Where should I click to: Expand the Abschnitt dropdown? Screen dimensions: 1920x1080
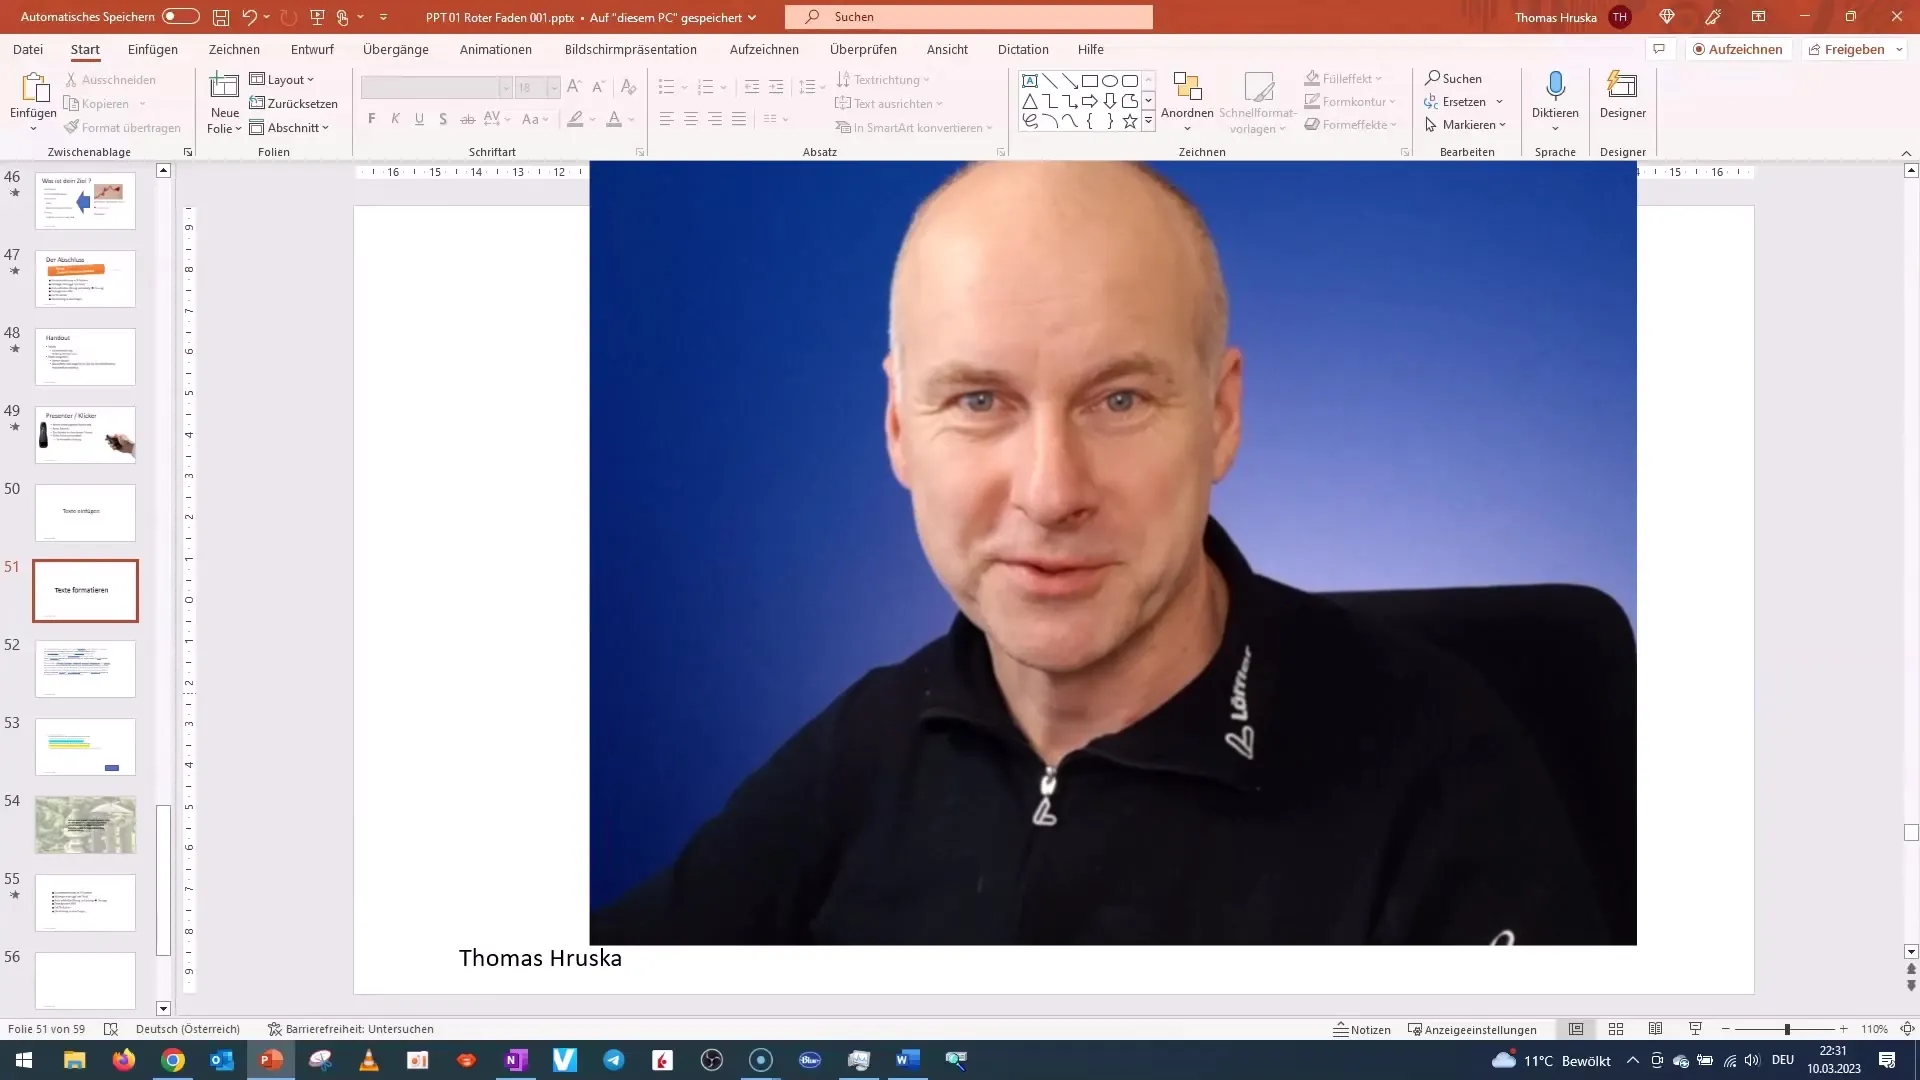coord(326,127)
